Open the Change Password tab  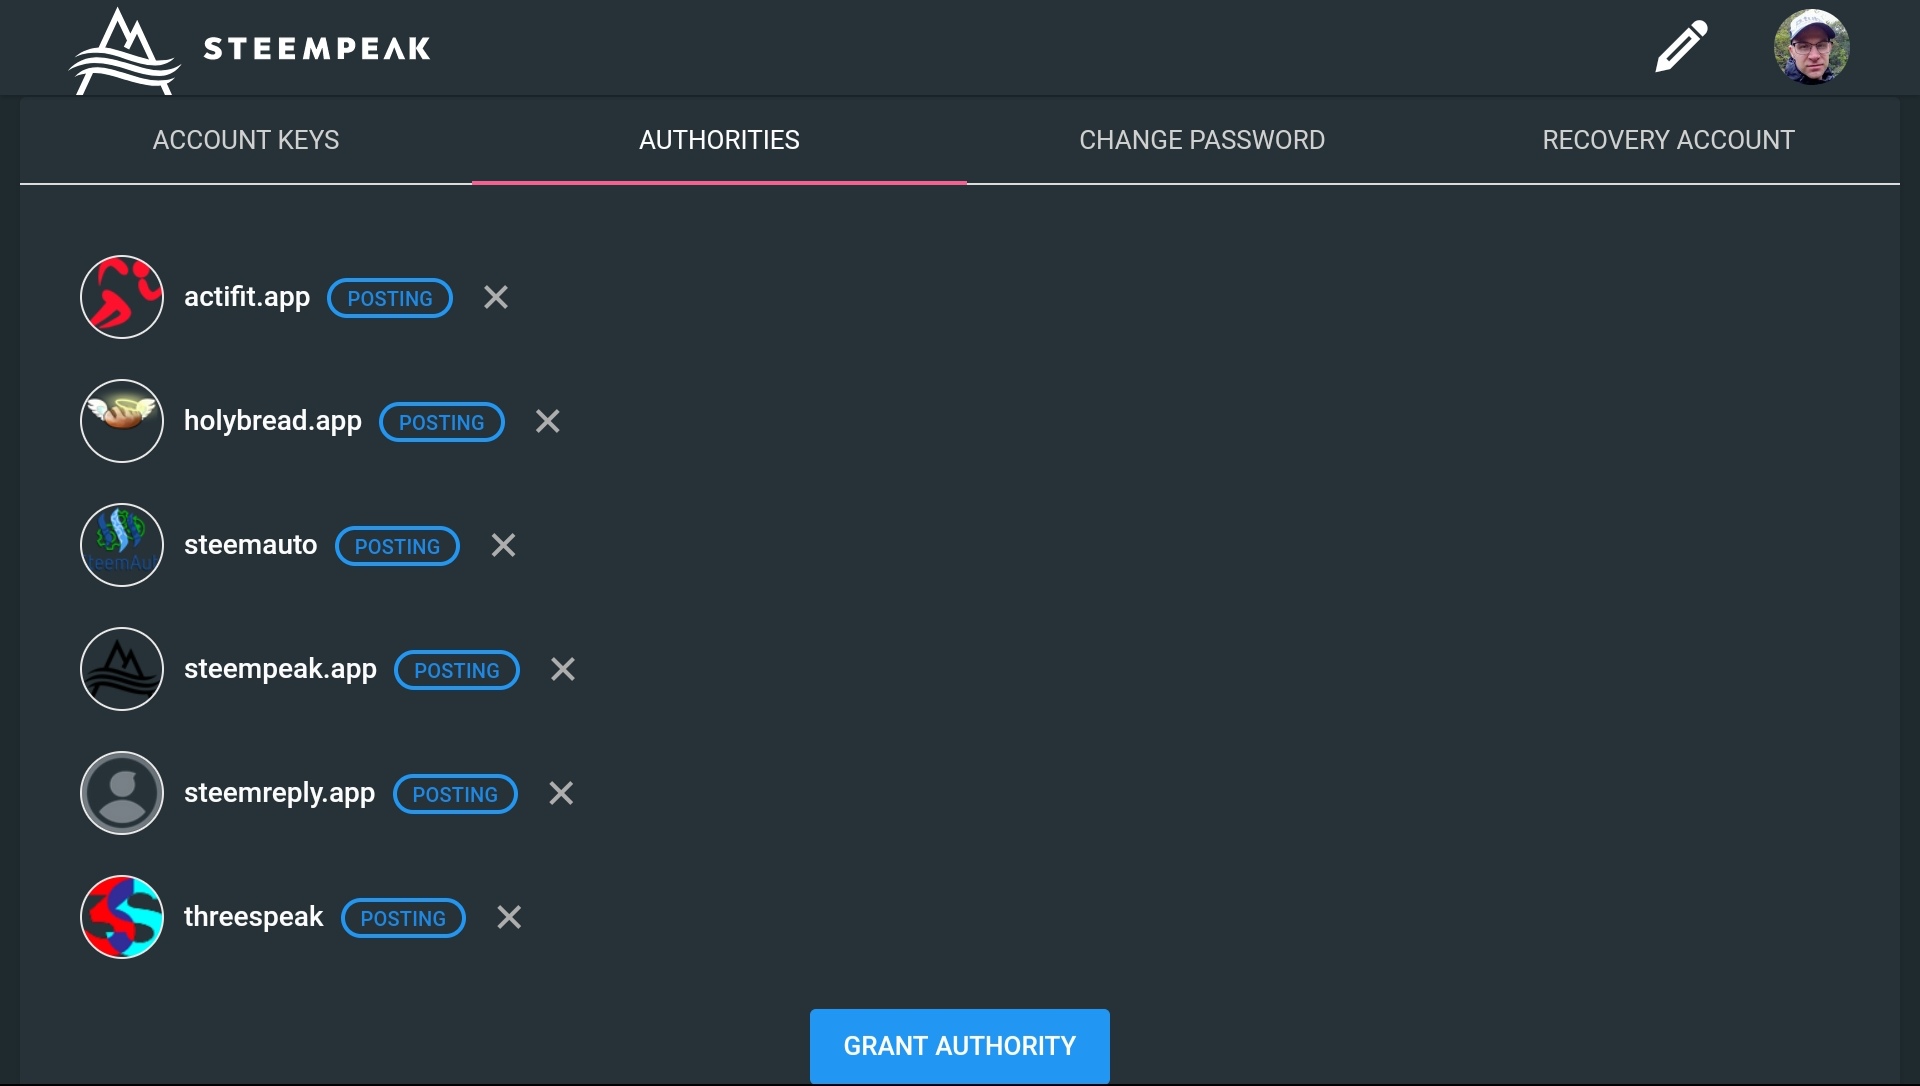tap(1202, 140)
